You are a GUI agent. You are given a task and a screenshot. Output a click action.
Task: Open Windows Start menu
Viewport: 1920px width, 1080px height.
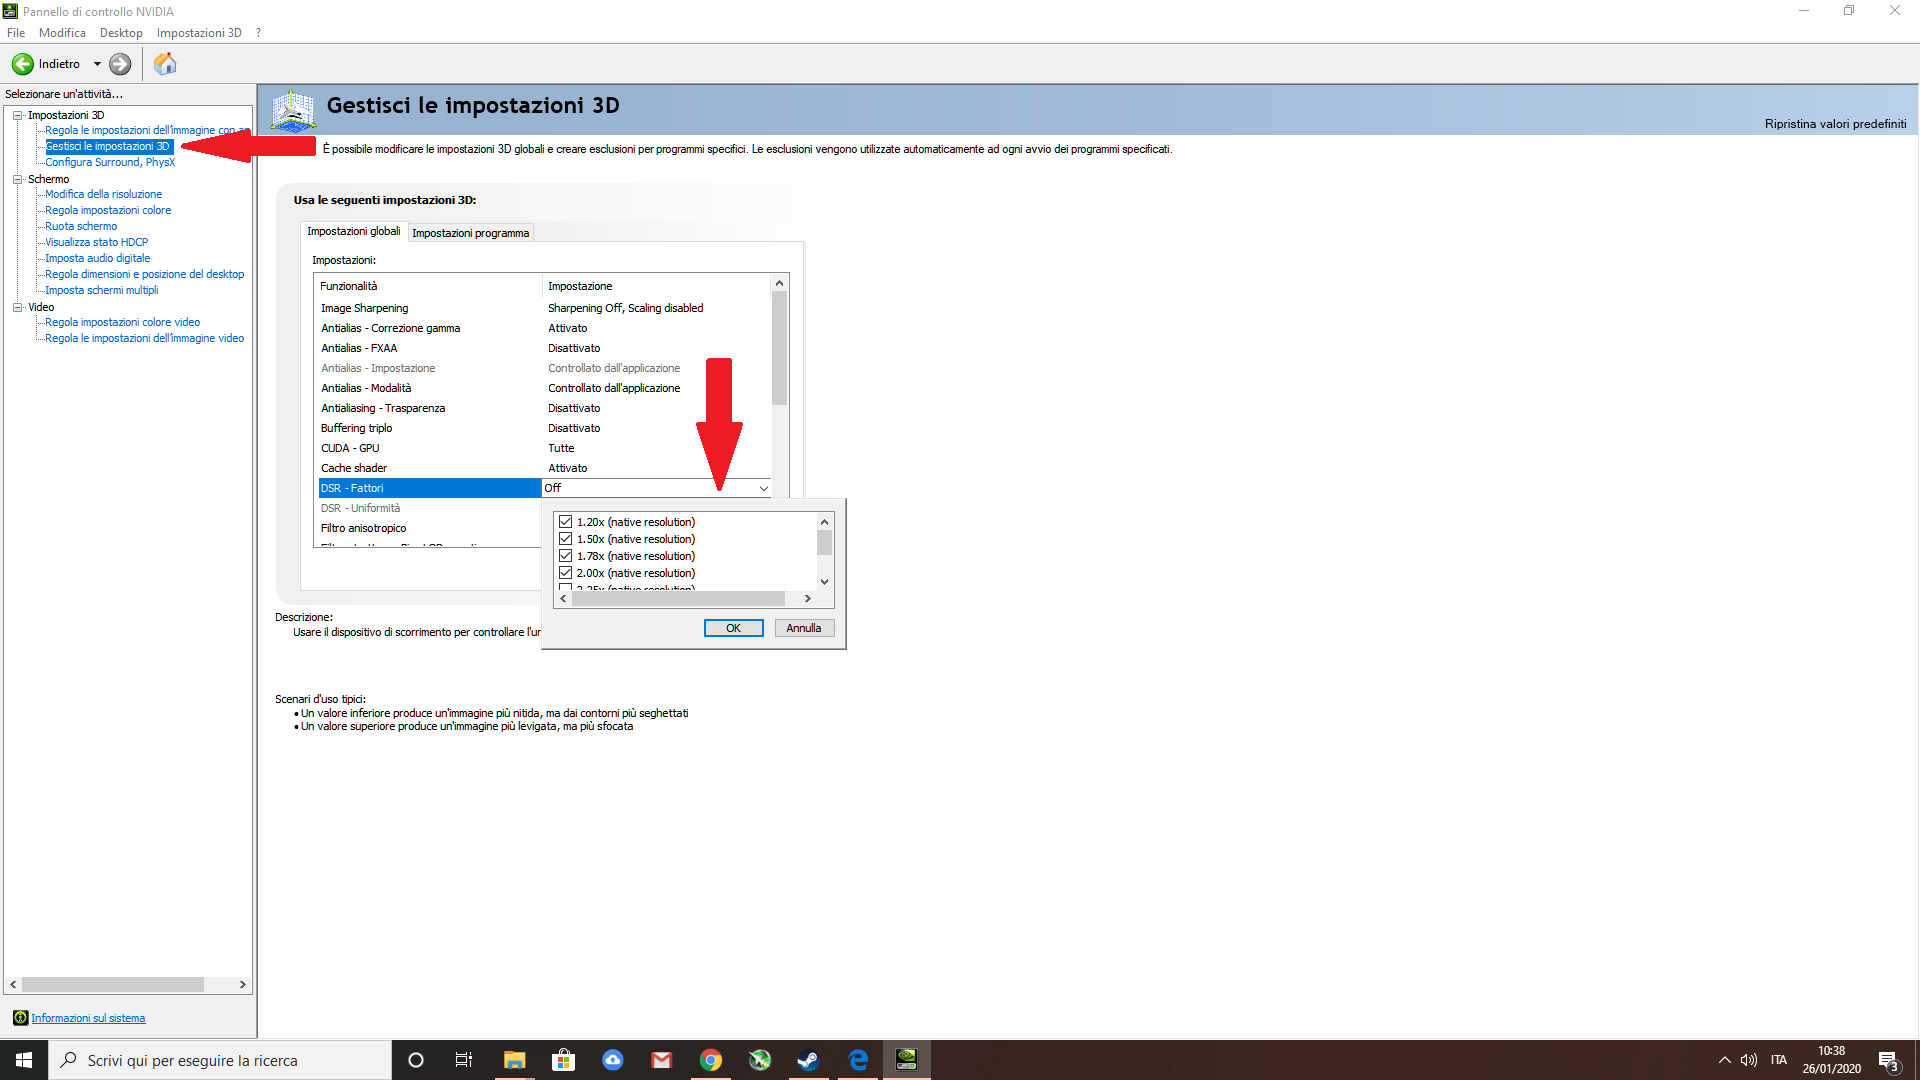[x=24, y=1060]
